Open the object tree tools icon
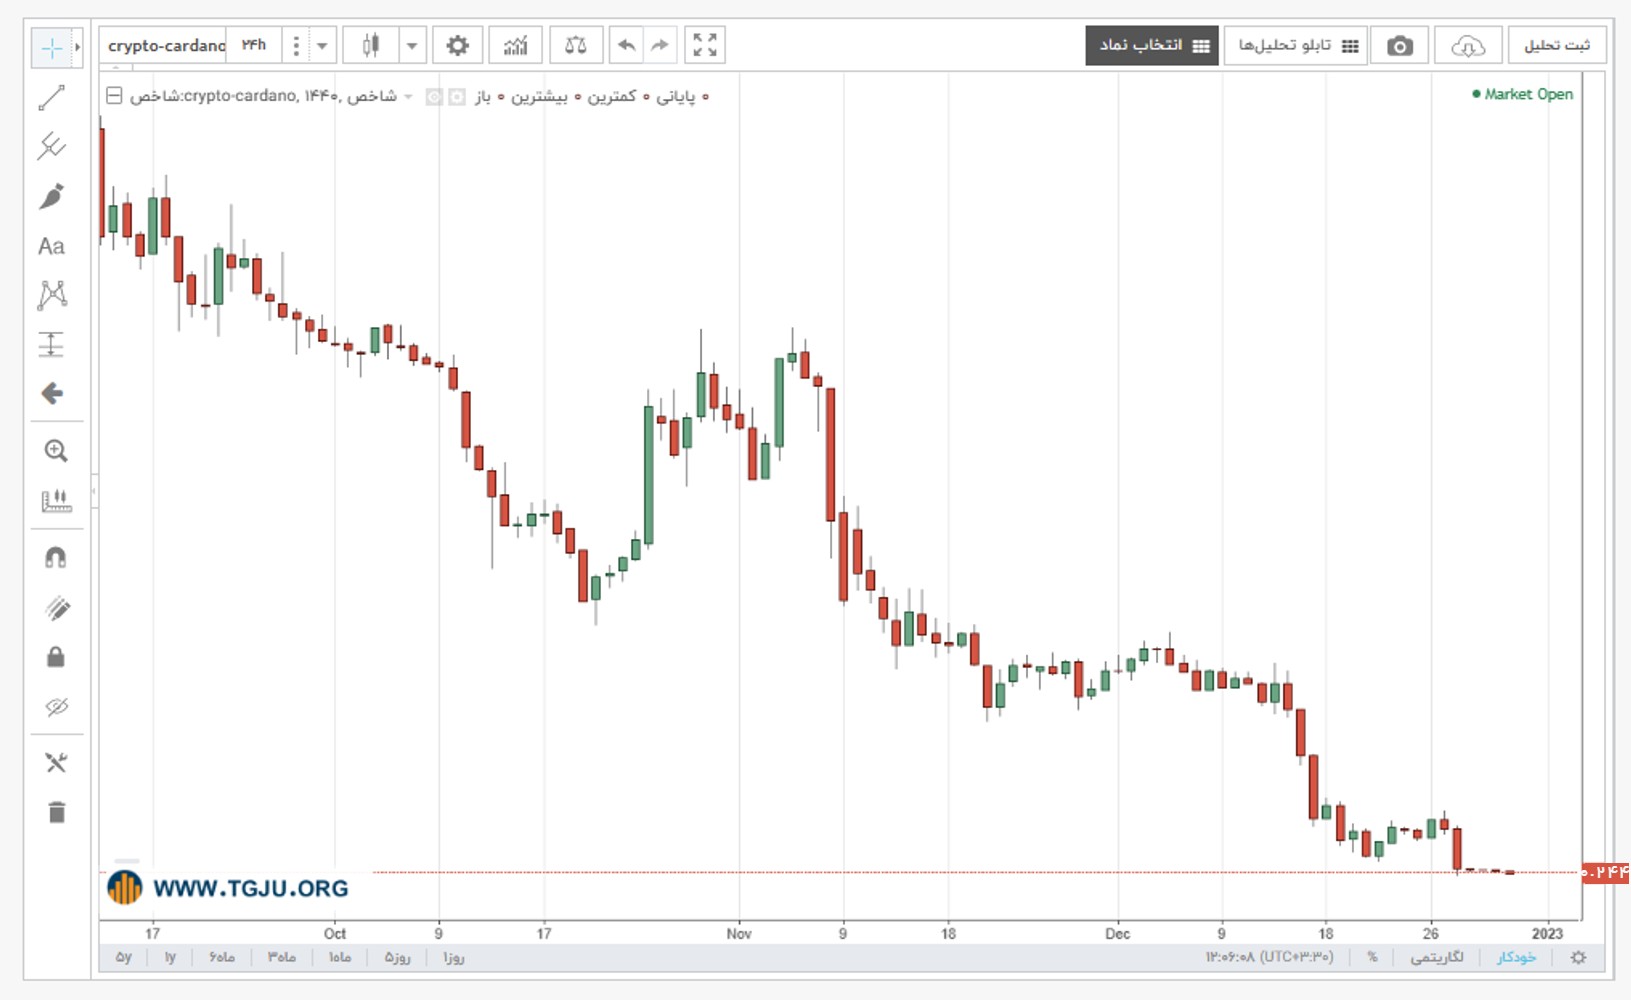 tap(56, 763)
